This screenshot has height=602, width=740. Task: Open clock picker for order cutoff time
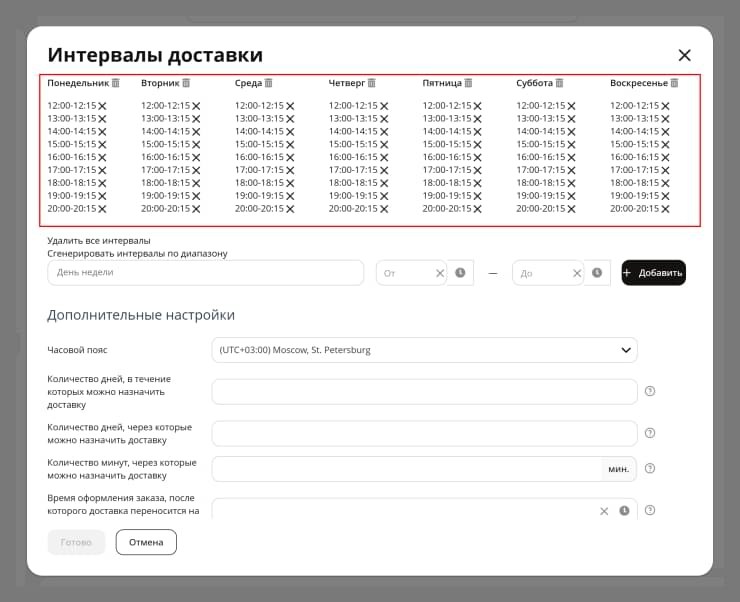point(624,510)
